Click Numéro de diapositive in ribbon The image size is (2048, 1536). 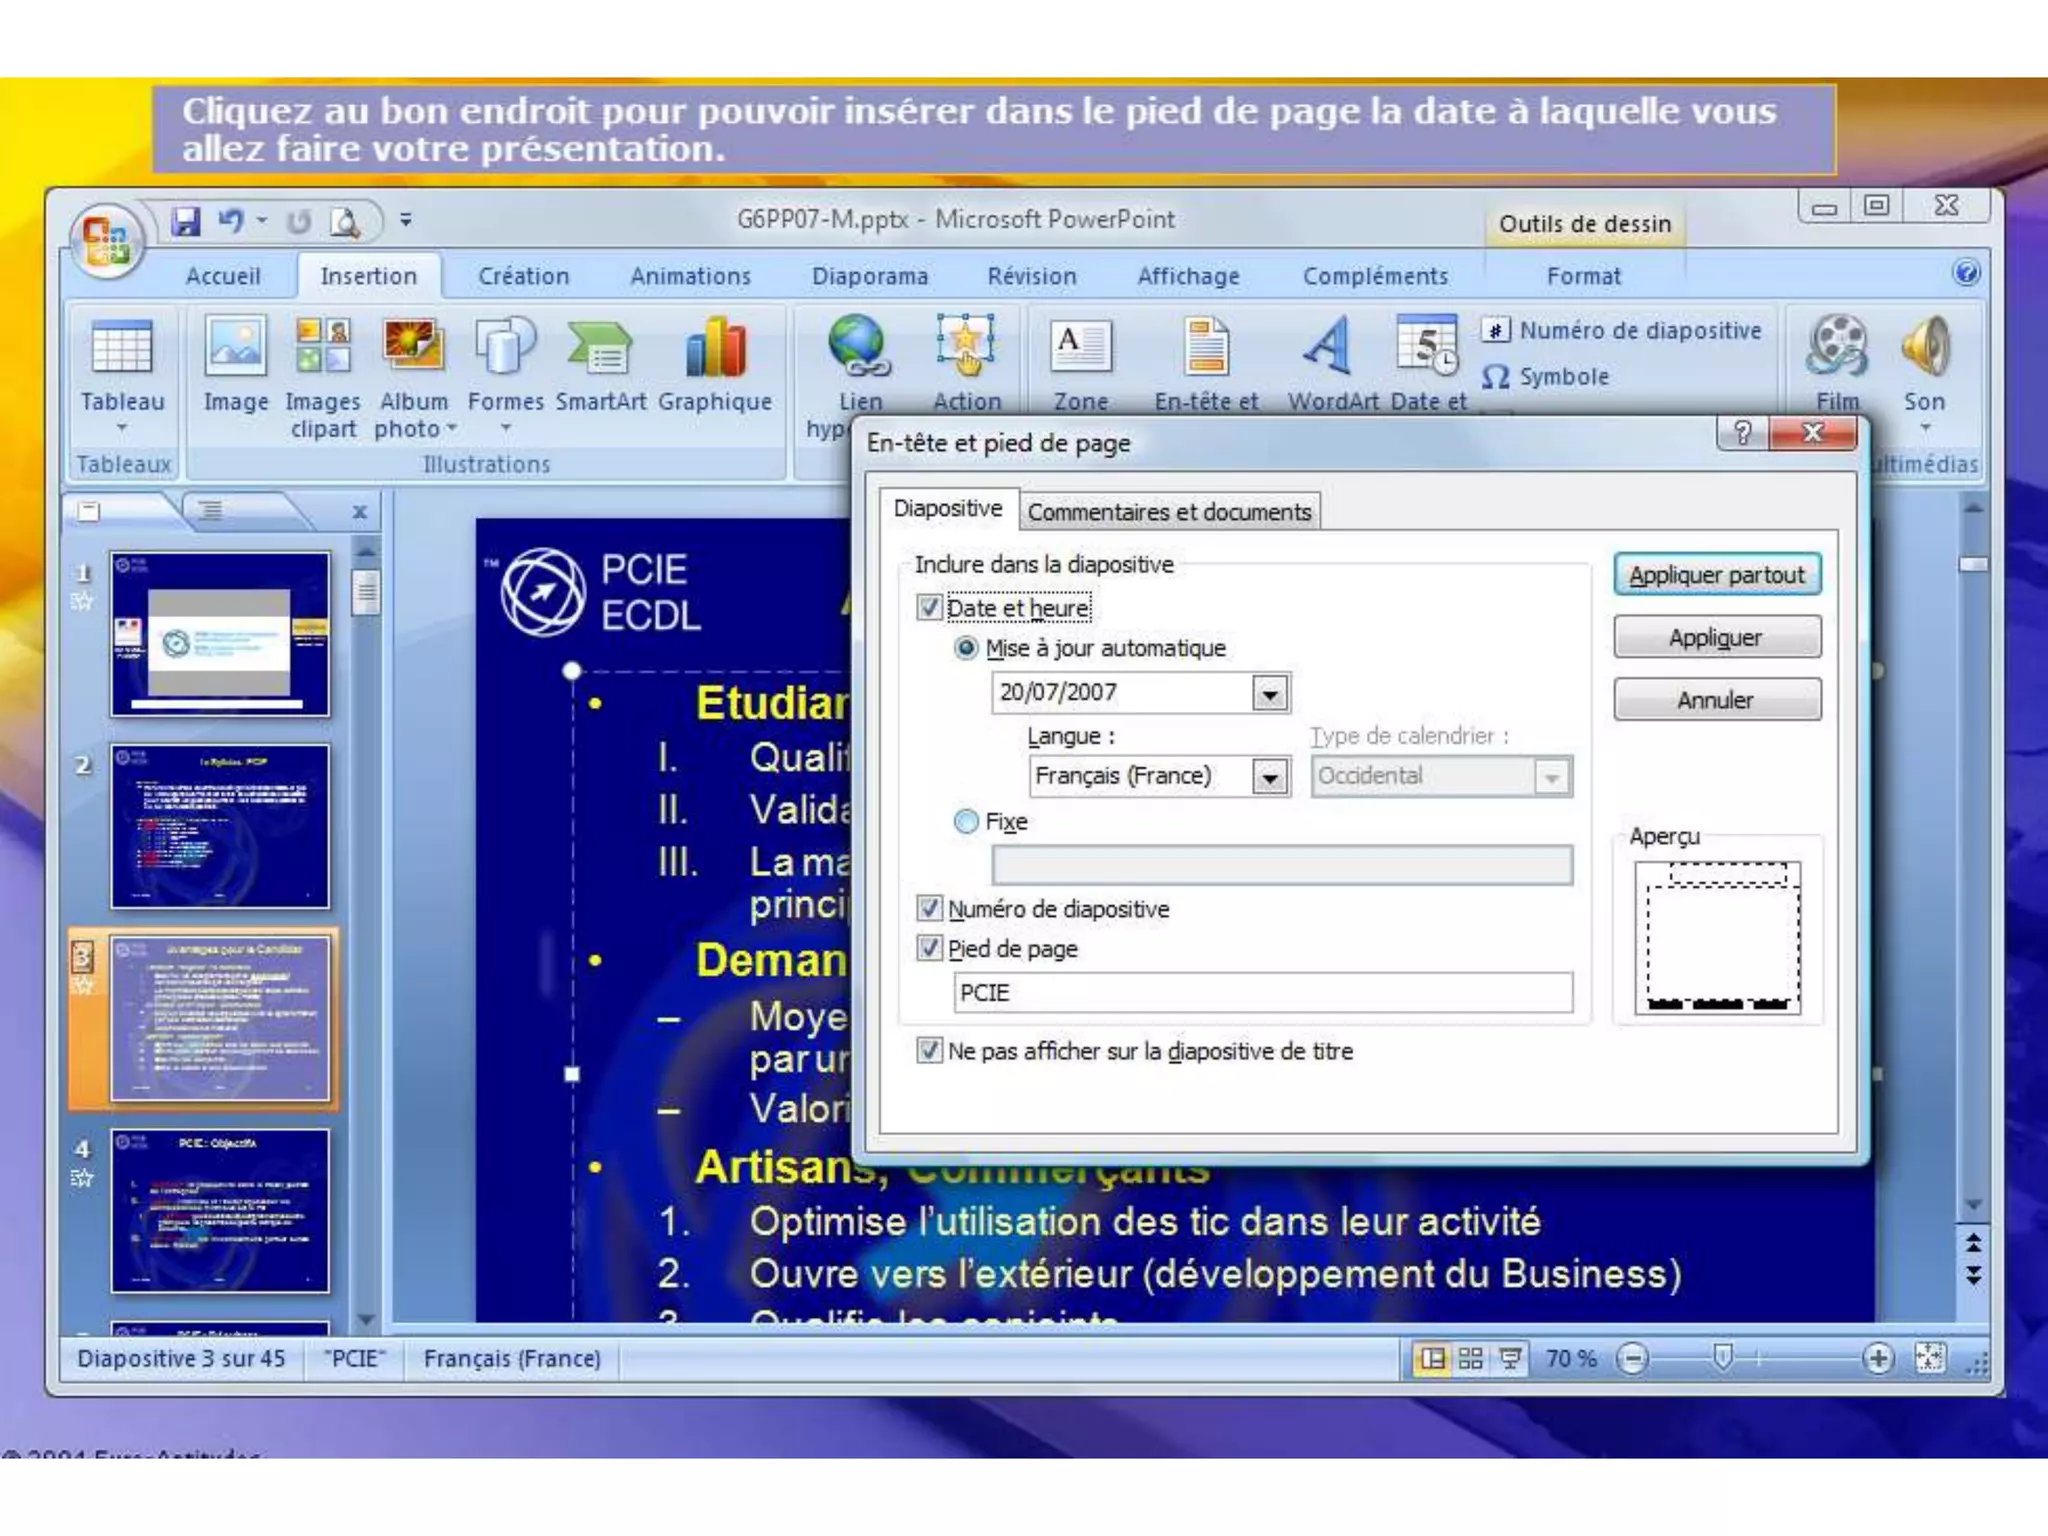1622,331
